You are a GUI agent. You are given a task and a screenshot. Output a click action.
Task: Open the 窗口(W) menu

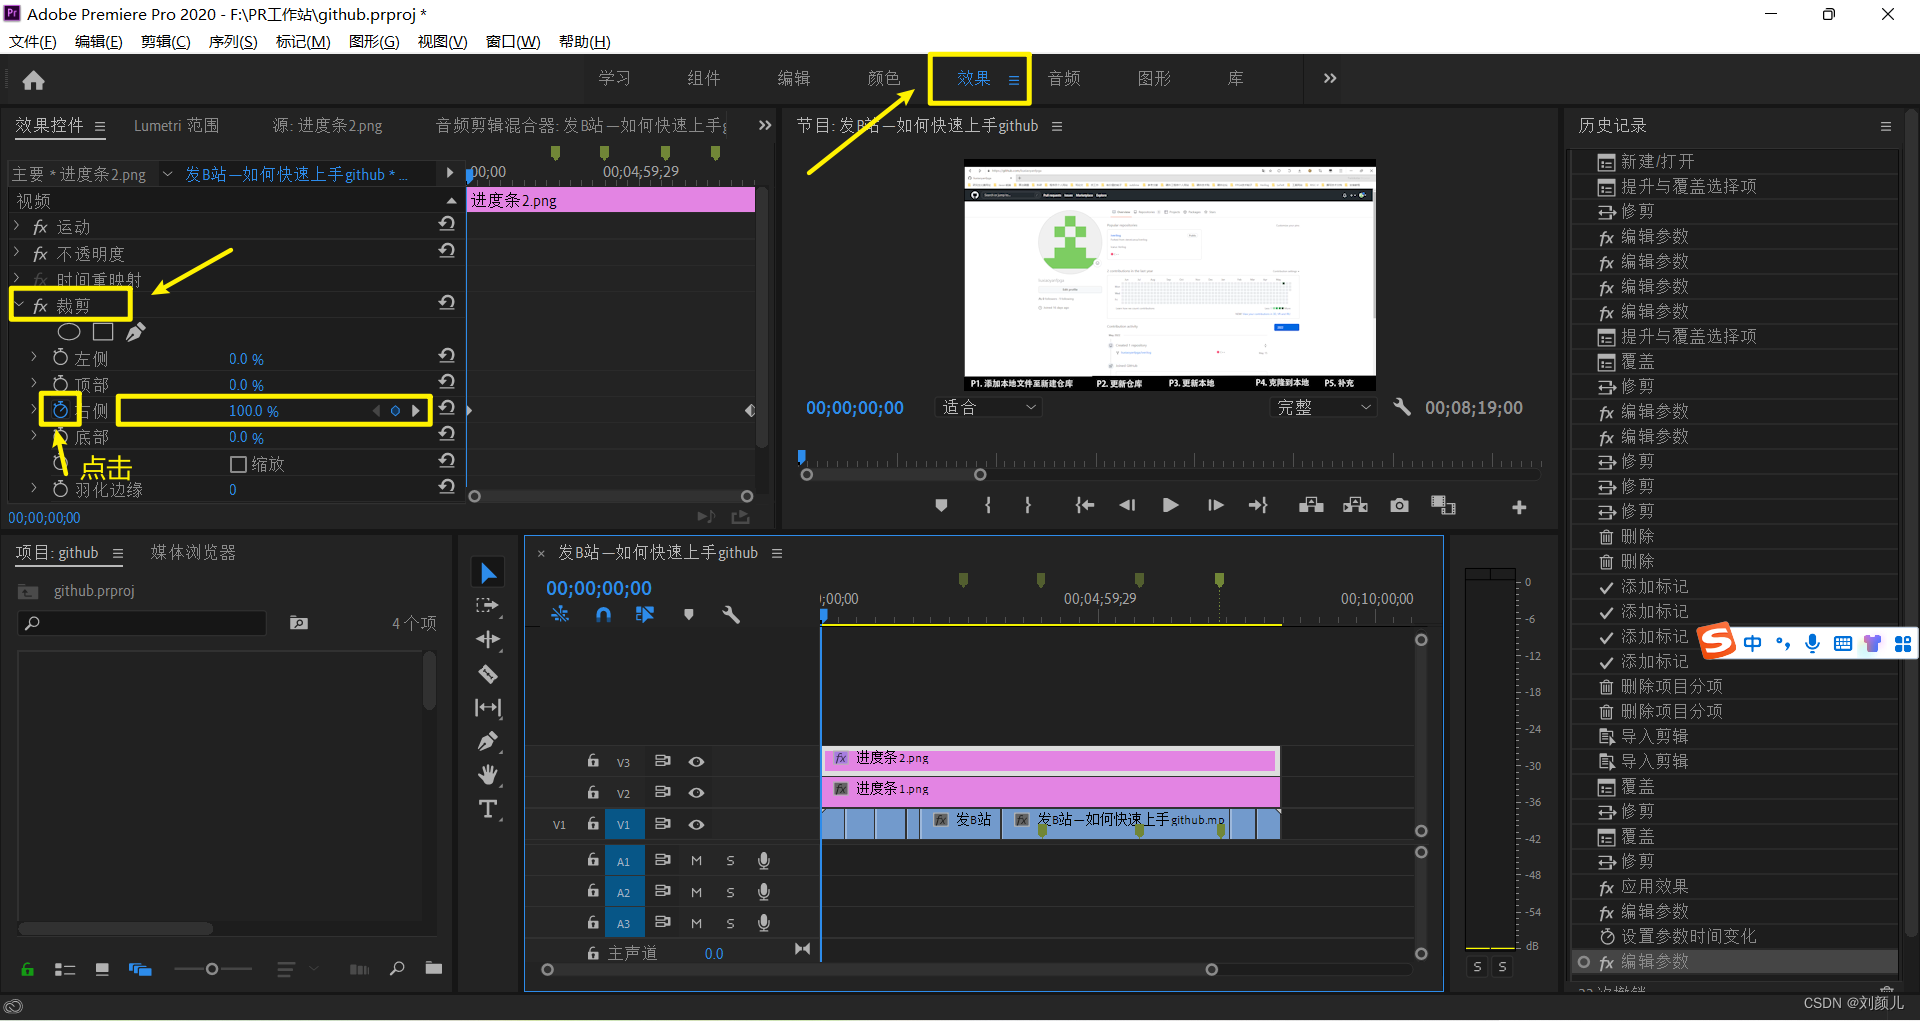(x=513, y=41)
